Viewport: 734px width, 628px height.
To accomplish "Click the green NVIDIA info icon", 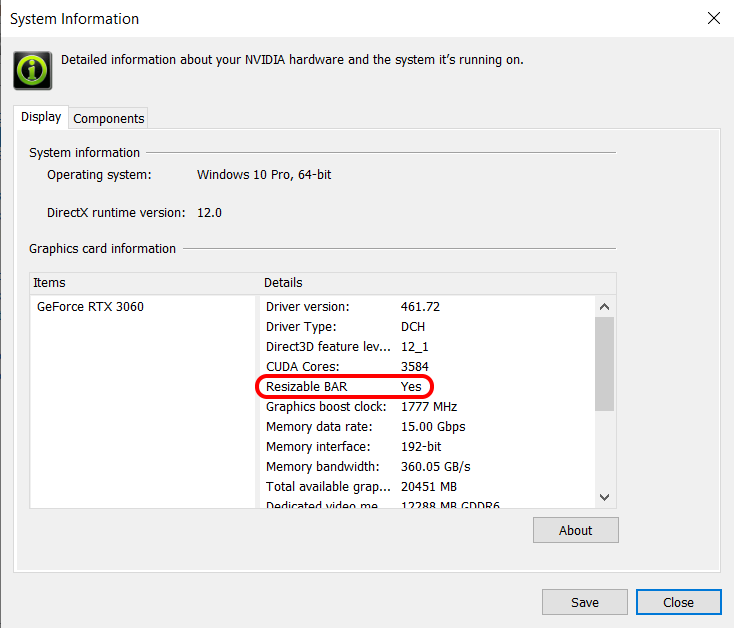I will click(x=32, y=71).
